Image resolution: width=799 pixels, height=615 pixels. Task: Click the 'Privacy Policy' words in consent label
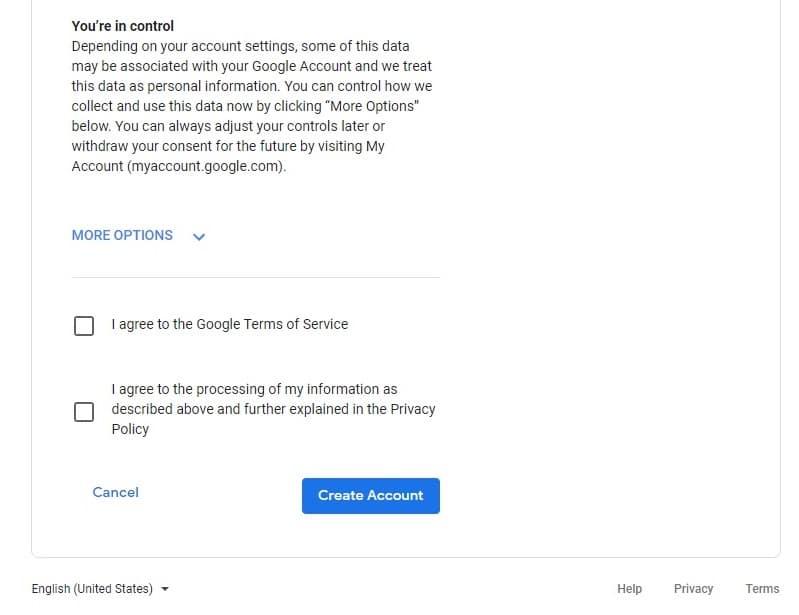click(273, 419)
